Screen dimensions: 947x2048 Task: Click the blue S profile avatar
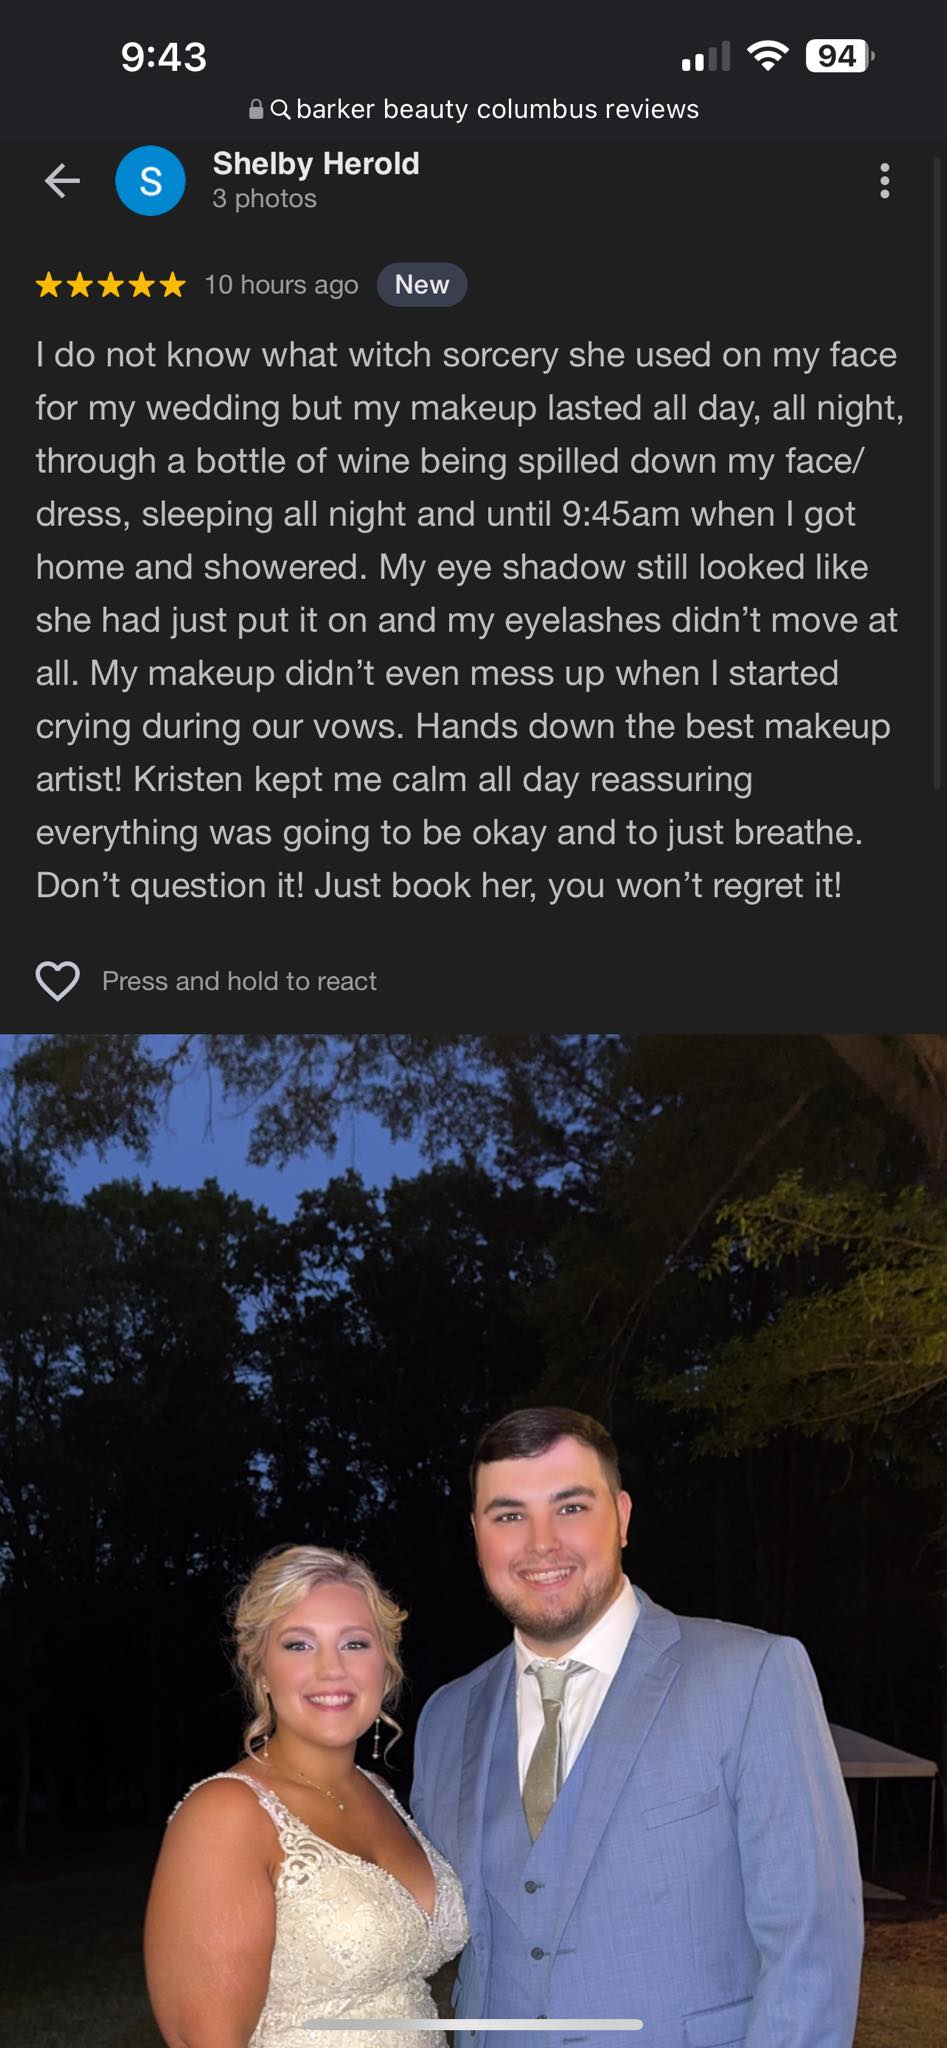pos(150,181)
